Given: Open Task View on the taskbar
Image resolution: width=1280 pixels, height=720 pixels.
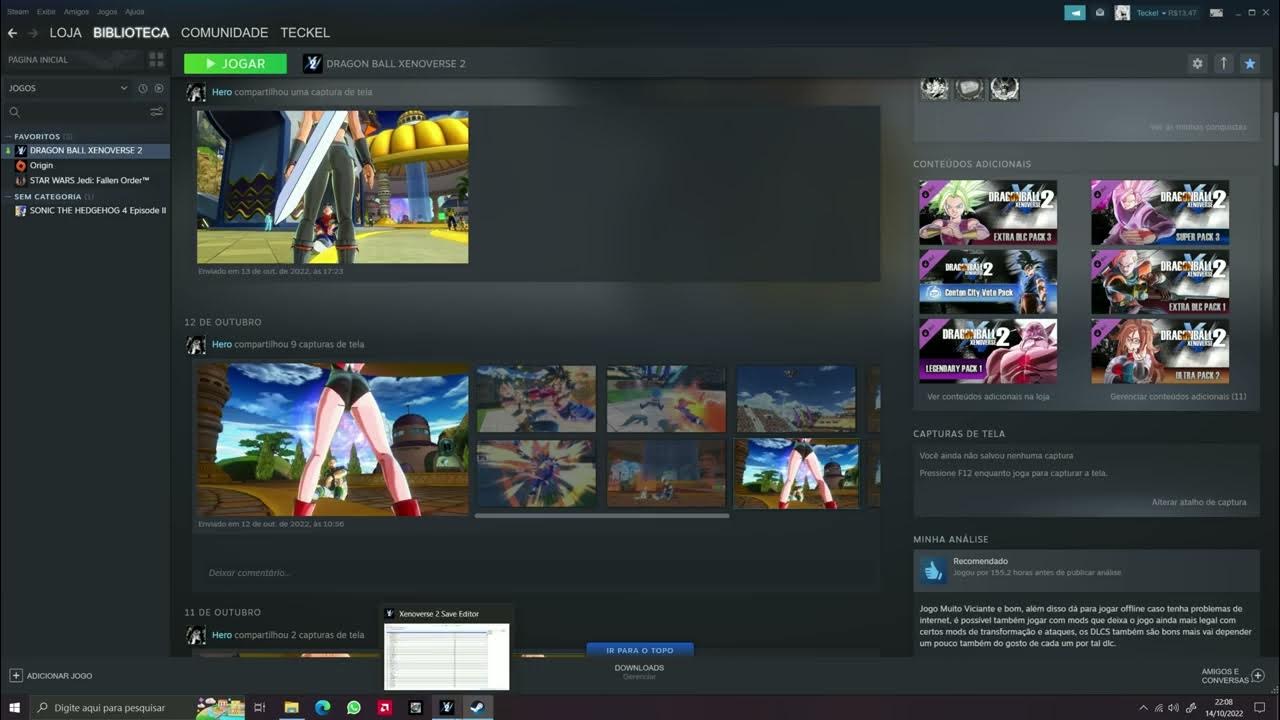Looking at the screenshot, I should pyautogui.click(x=259, y=708).
